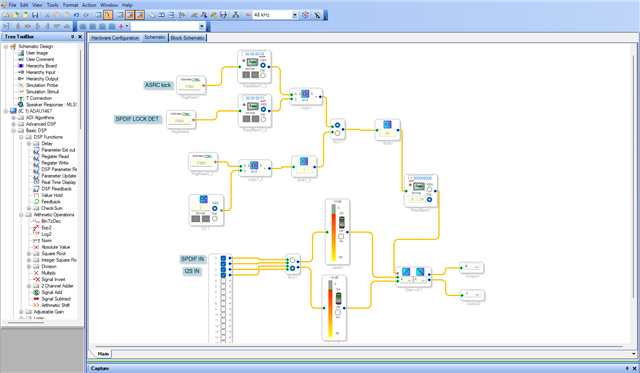Click the Read button on ReadBack1_2 block
640x373 pixels.
[252, 62]
